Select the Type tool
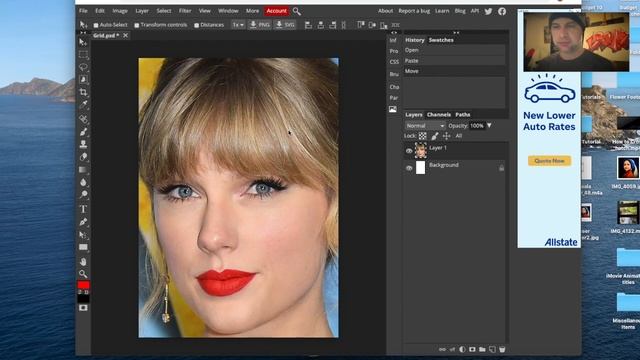The width and height of the screenshot is (640, 360). pyautogui.click(x=83, y=209)
